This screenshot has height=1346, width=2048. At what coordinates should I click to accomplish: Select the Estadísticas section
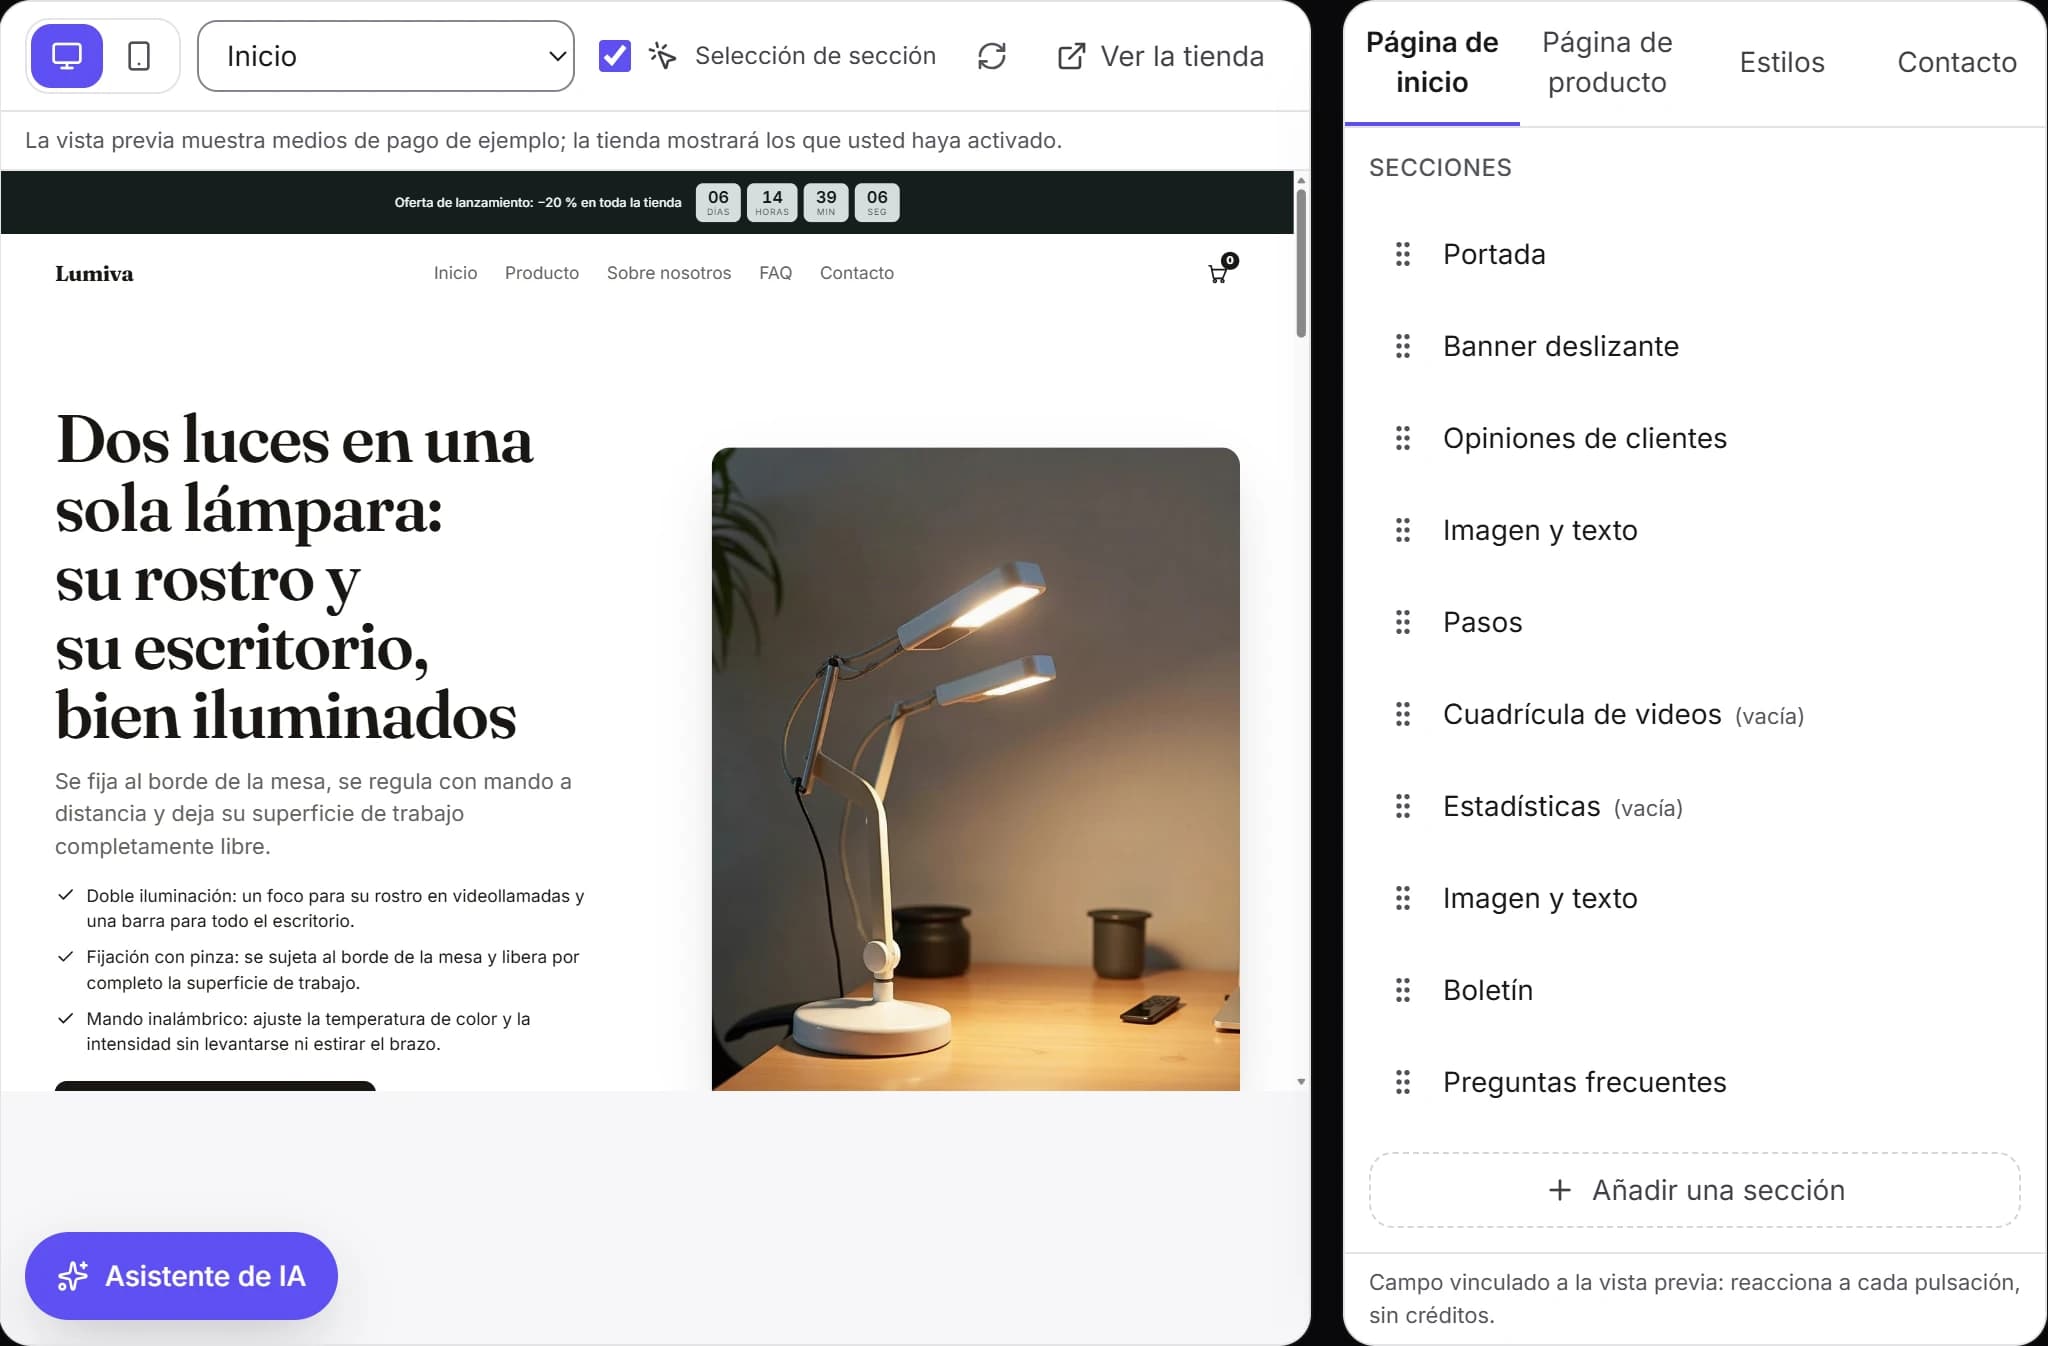click(x=1695, y=806)
